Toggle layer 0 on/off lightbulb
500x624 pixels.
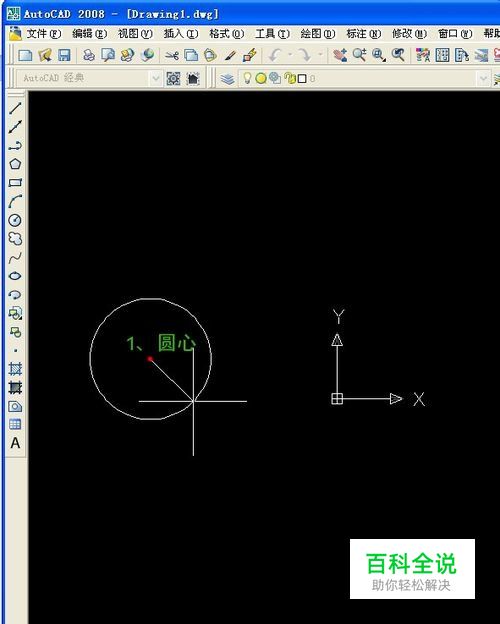pyautogui.click(x=247, y=78)
